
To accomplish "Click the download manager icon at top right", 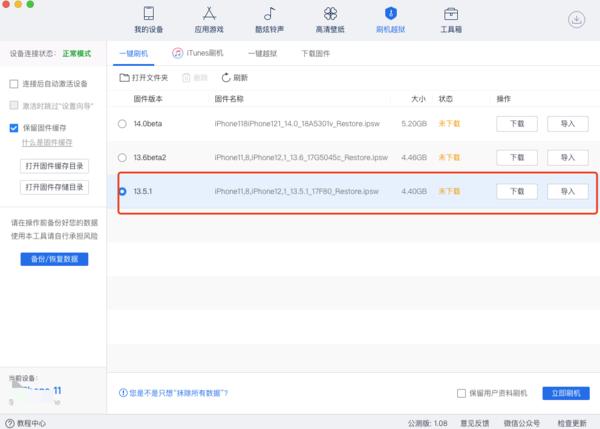I will click(x=576, y=19).
